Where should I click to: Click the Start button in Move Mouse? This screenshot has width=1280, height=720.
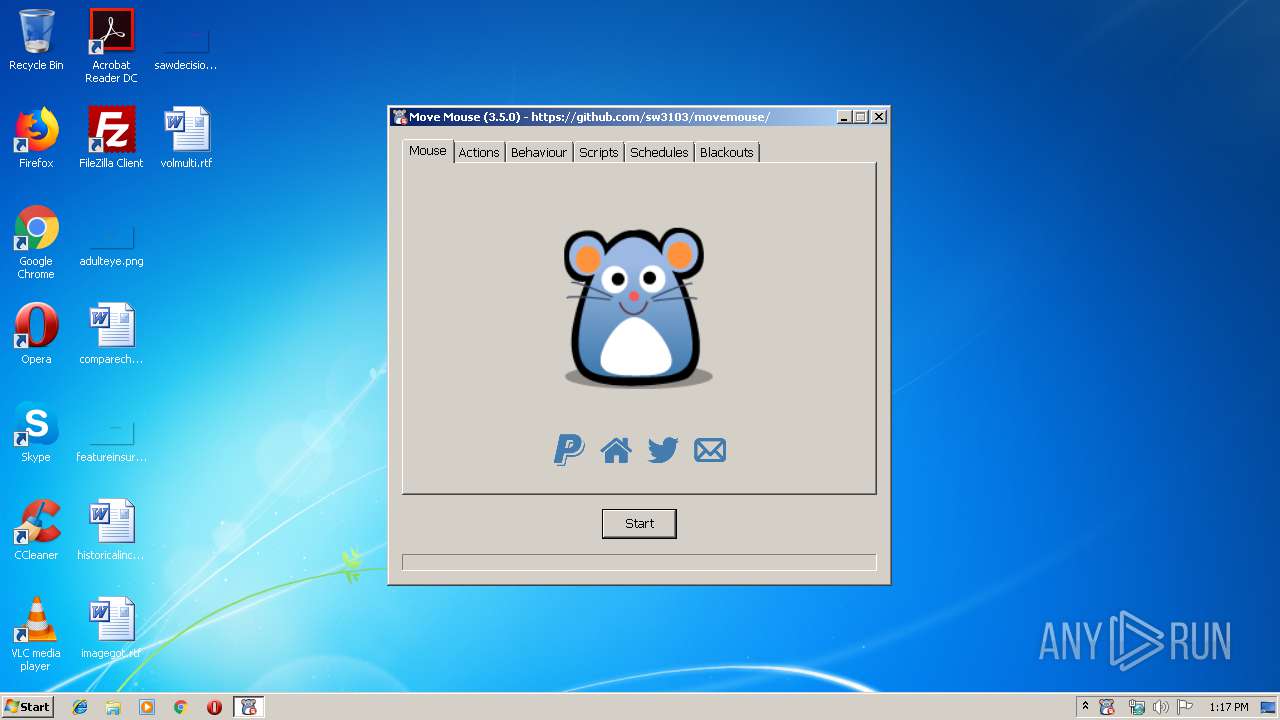tap(639, 523)
